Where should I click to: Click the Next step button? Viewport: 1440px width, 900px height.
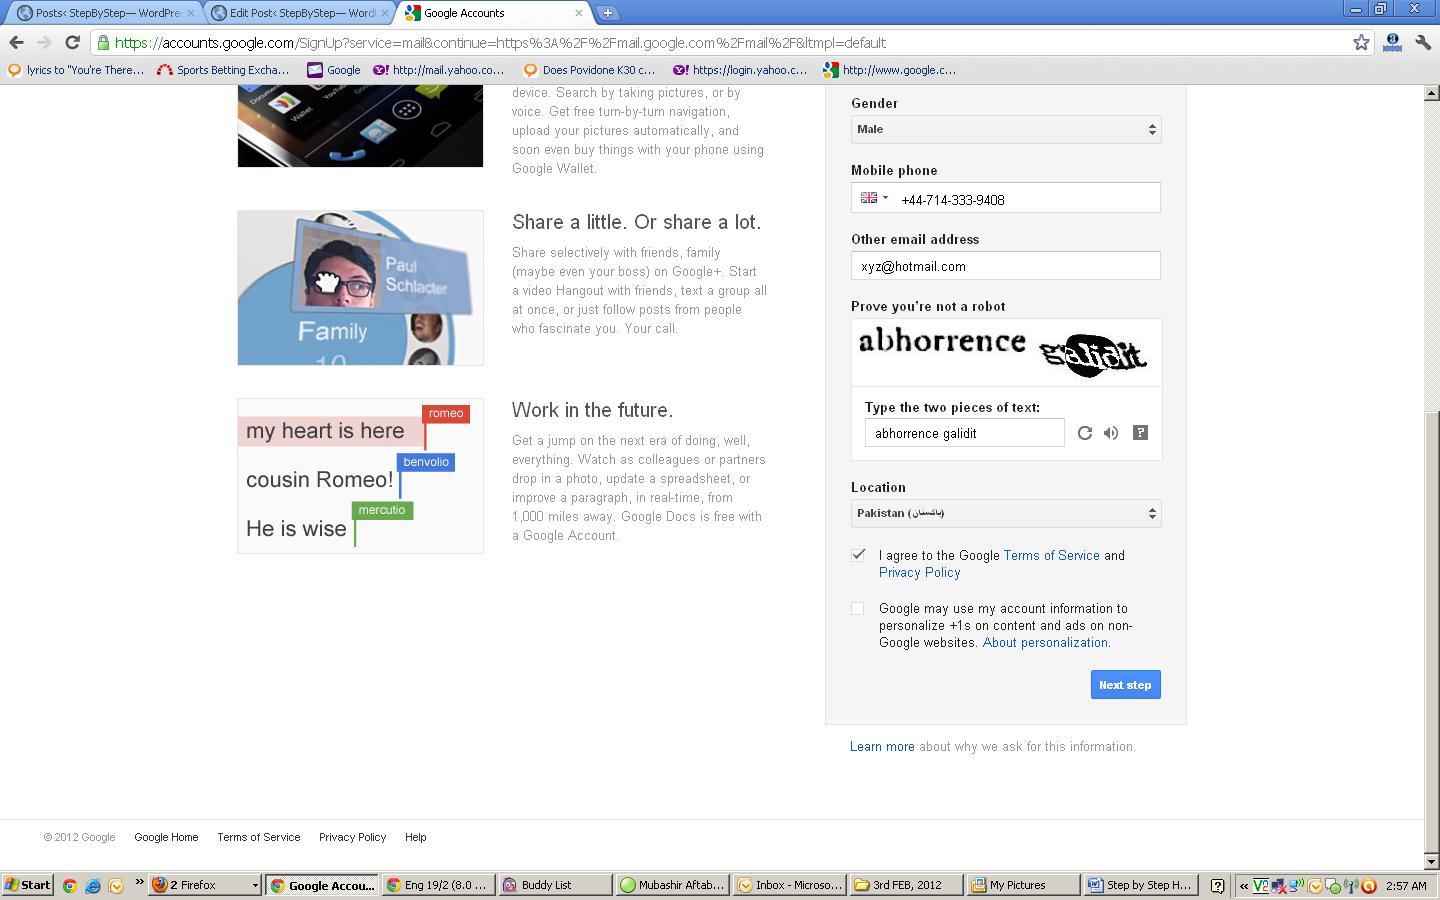click(x=1125, y=685)
